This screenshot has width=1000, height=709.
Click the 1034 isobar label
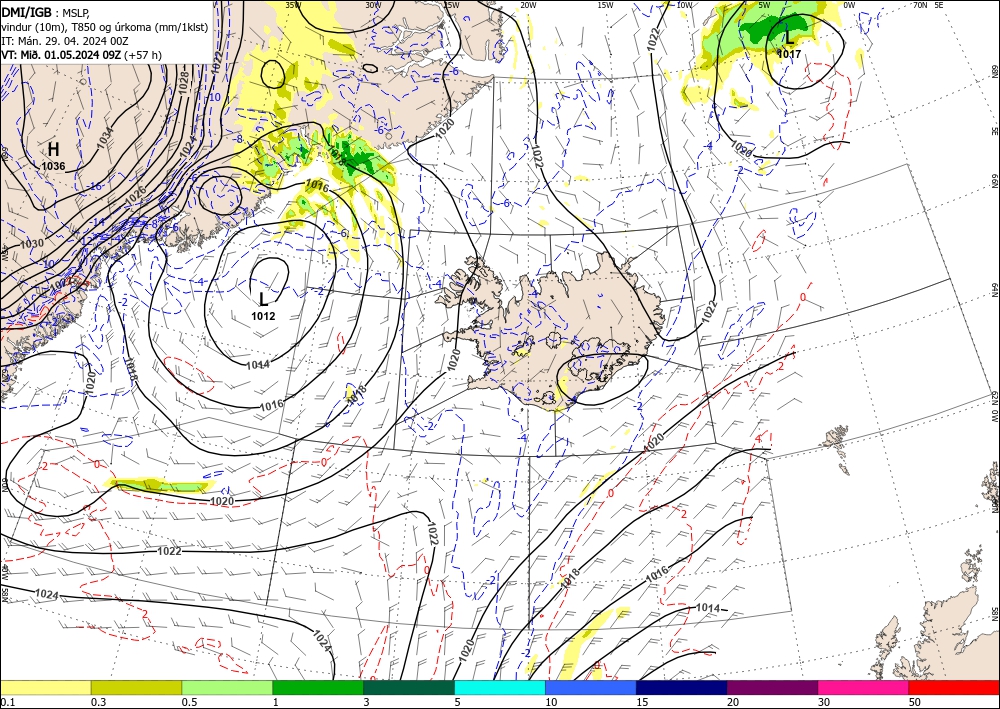click(106, 138)
